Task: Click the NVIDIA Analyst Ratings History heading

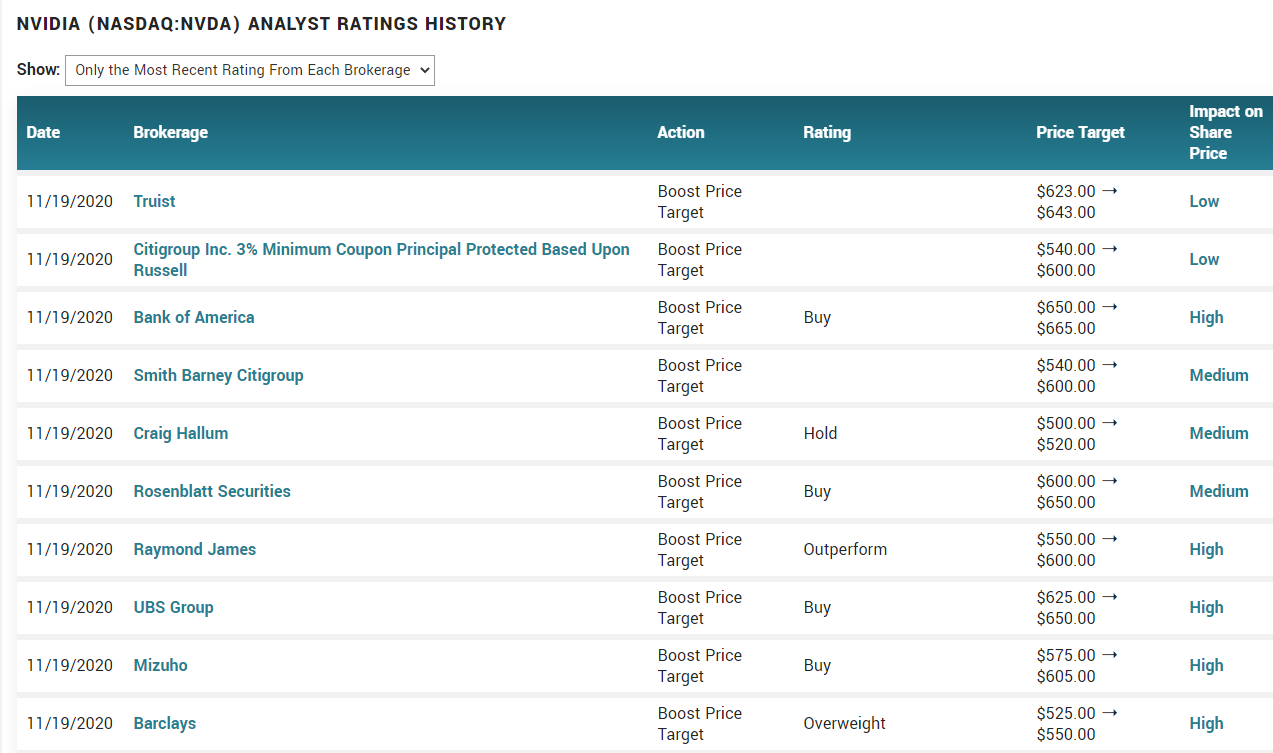Action: point(261,23)
